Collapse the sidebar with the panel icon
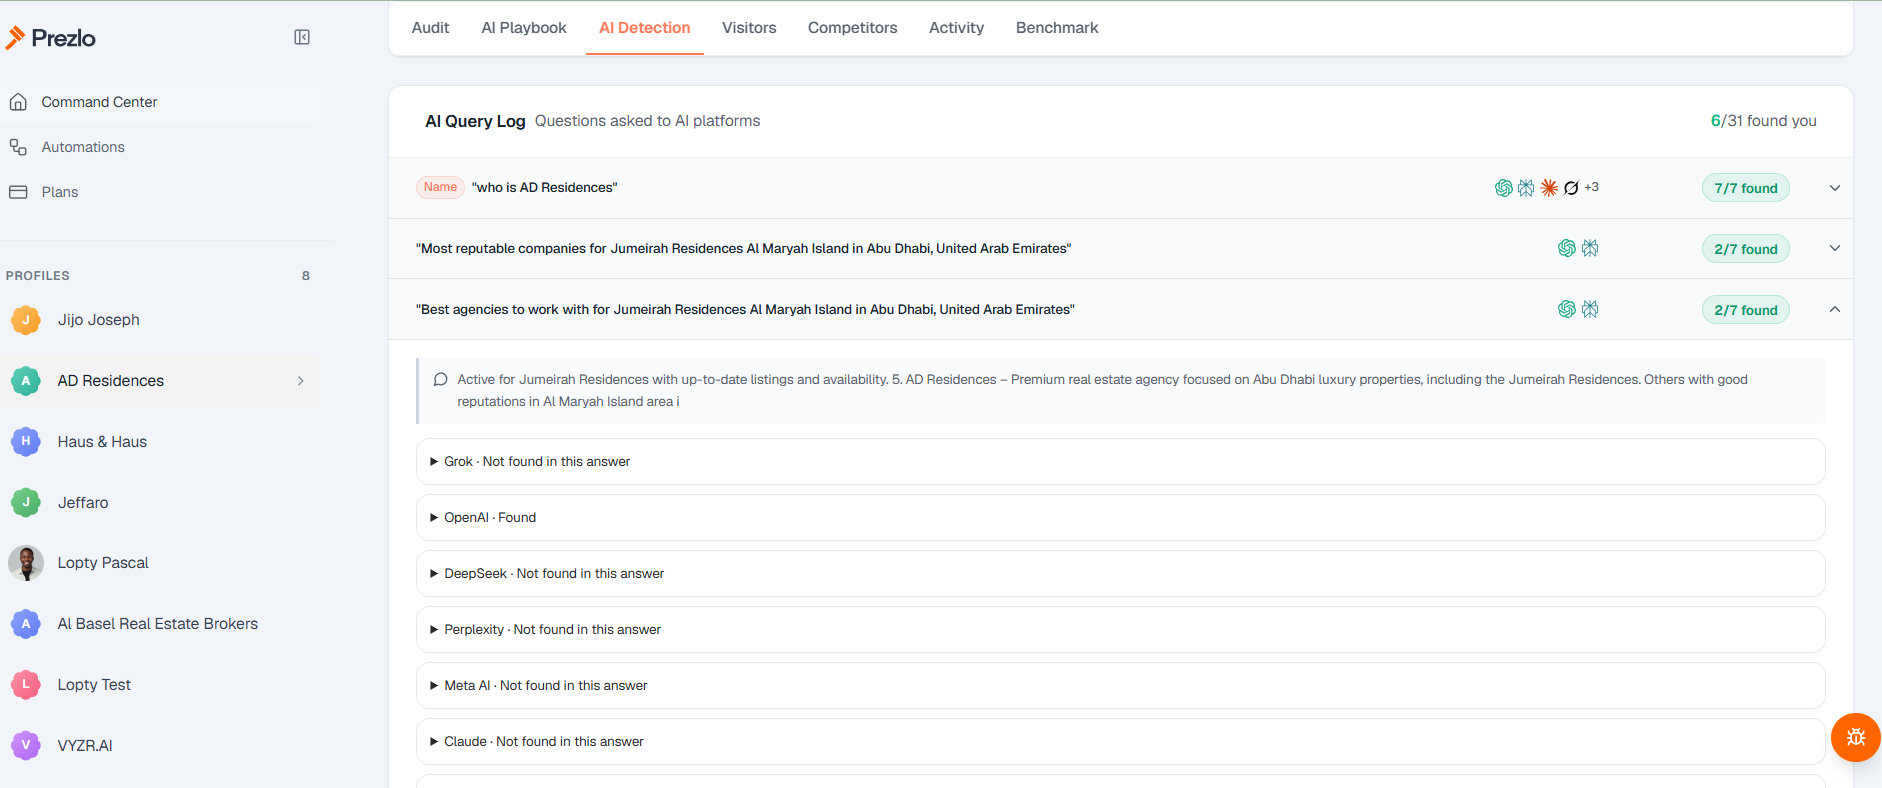Image resolution: width=1882 pixels, height=788 pixels. [302, 37]
